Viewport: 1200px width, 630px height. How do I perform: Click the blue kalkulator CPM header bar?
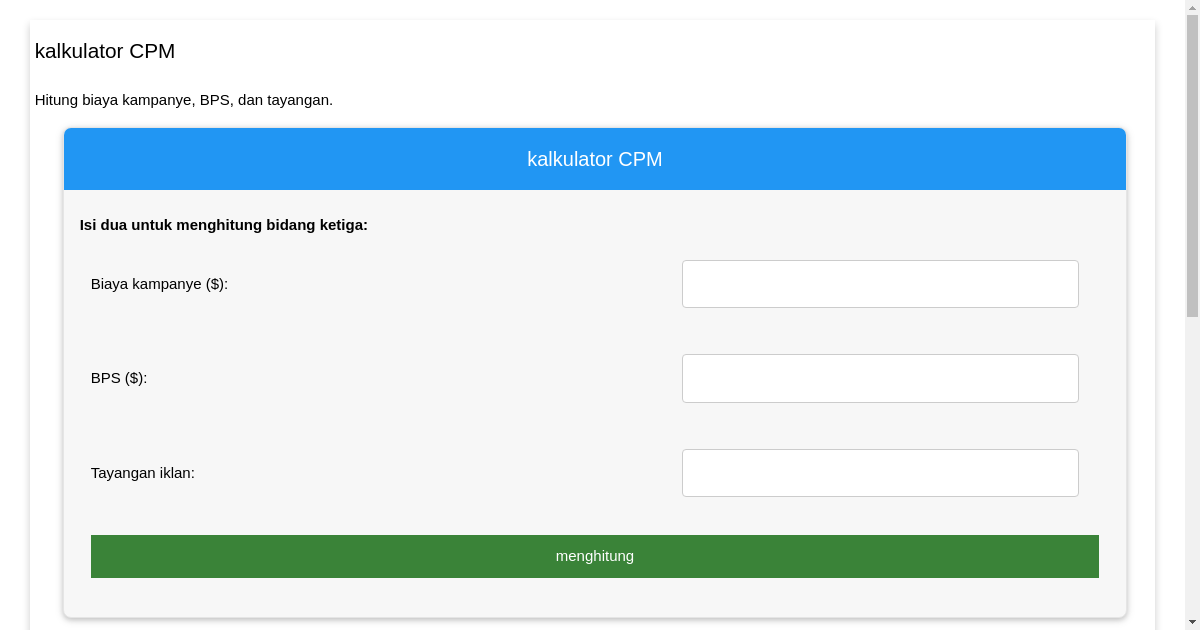point(595,158)
